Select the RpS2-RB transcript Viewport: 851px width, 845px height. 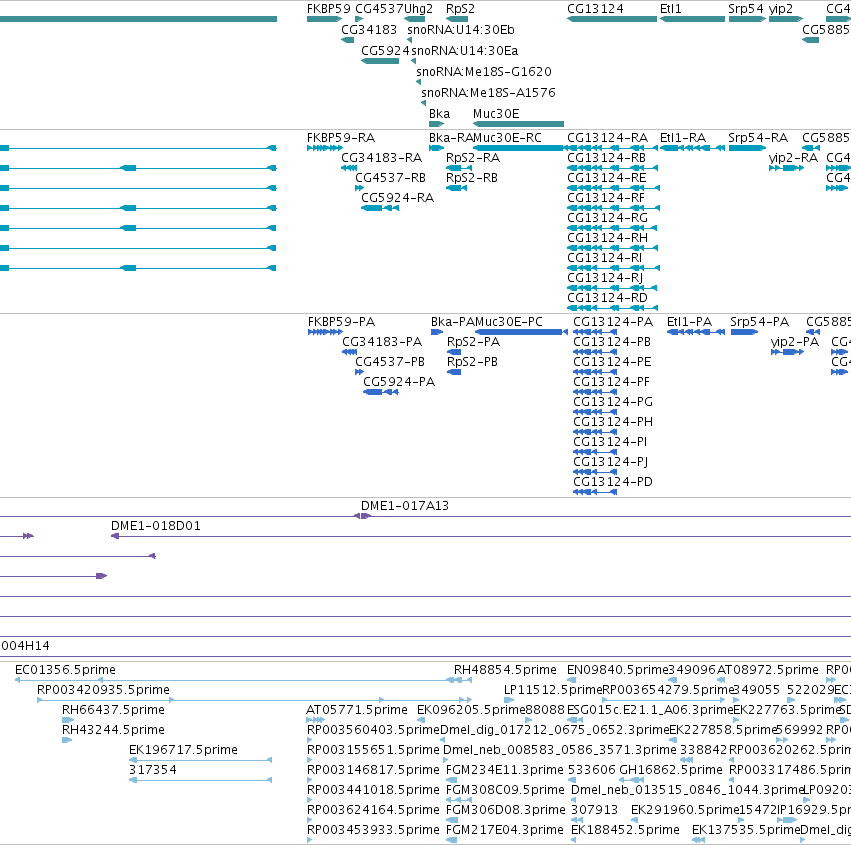click(456, 188)
